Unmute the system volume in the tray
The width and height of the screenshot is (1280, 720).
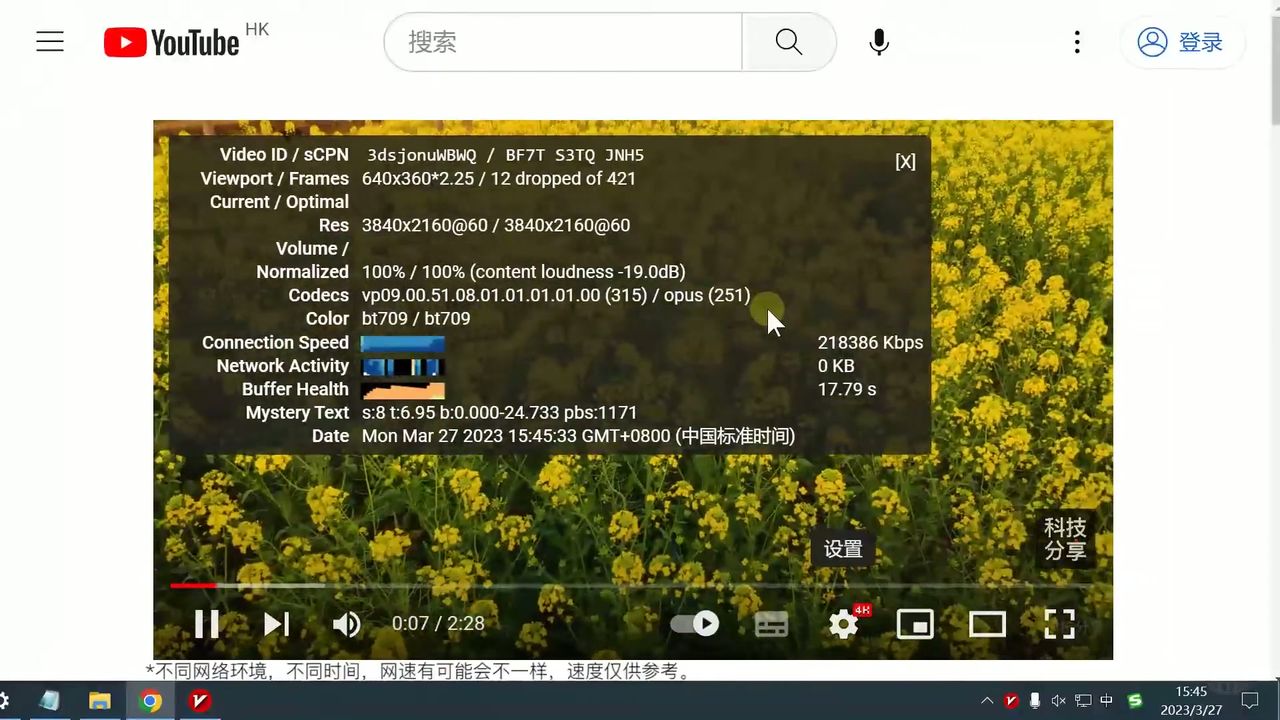1058,701
